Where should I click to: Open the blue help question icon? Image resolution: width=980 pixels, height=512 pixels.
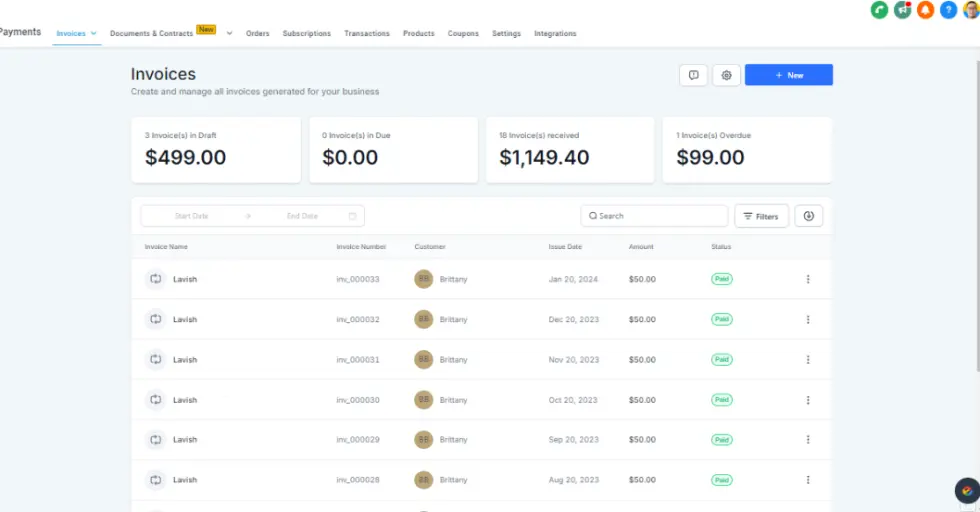[949, 10]
